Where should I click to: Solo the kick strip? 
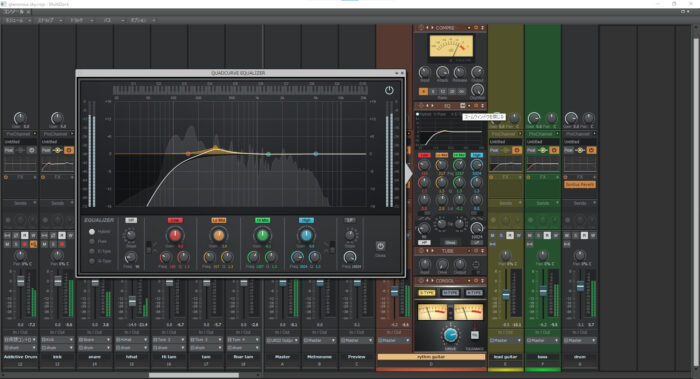53,244
